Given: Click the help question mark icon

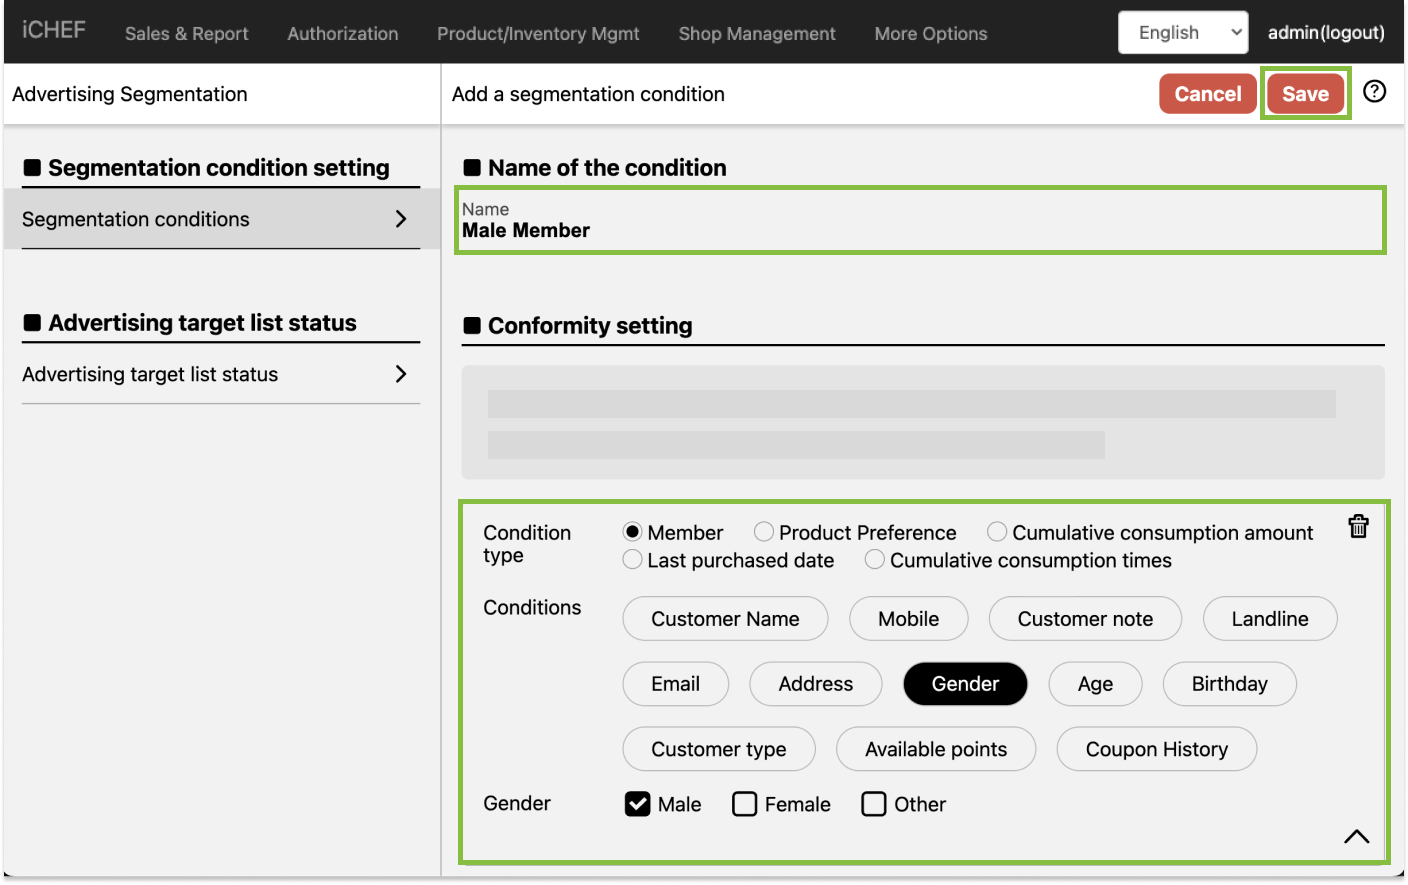Looking at the screenshot, I should point(1375,92).
